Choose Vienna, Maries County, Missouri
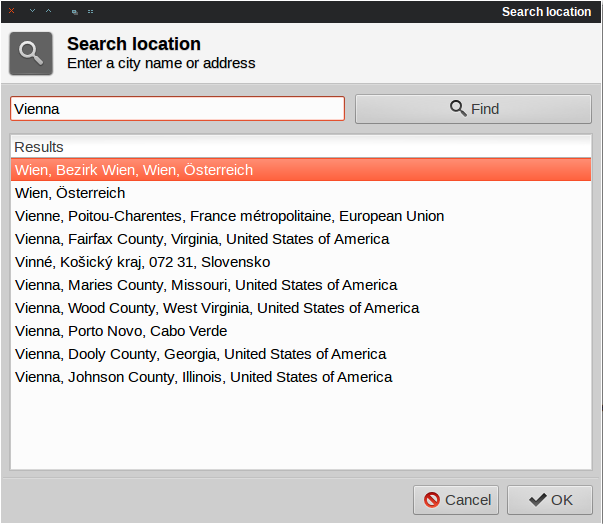 click(301, 285)
